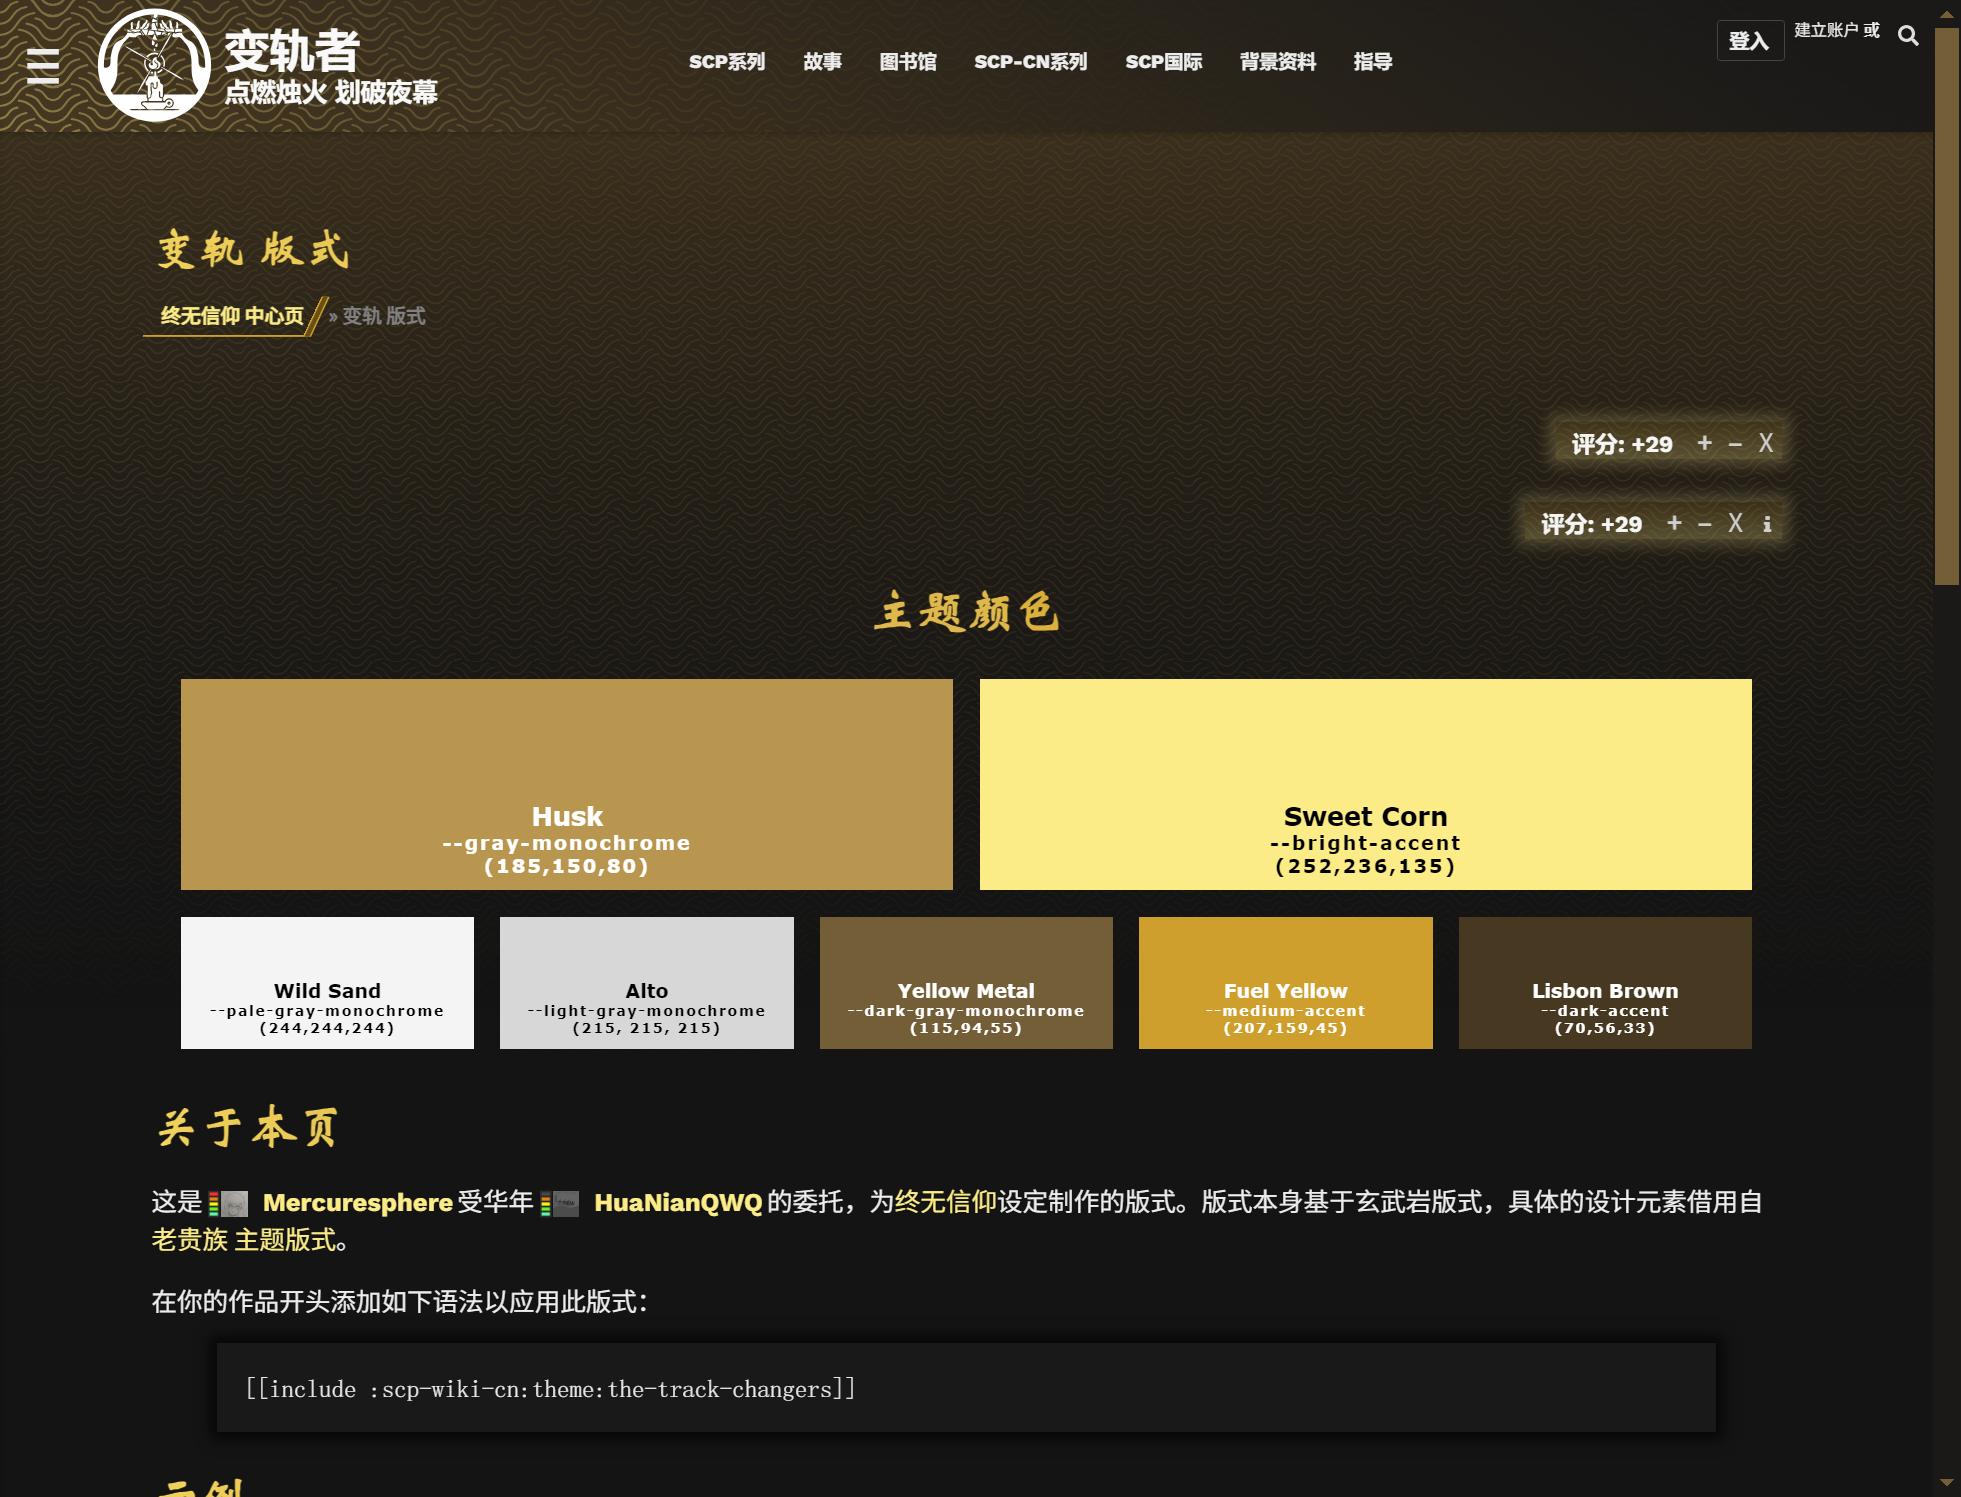Click Mercuresphere user avatar icon

[234, 1203]
